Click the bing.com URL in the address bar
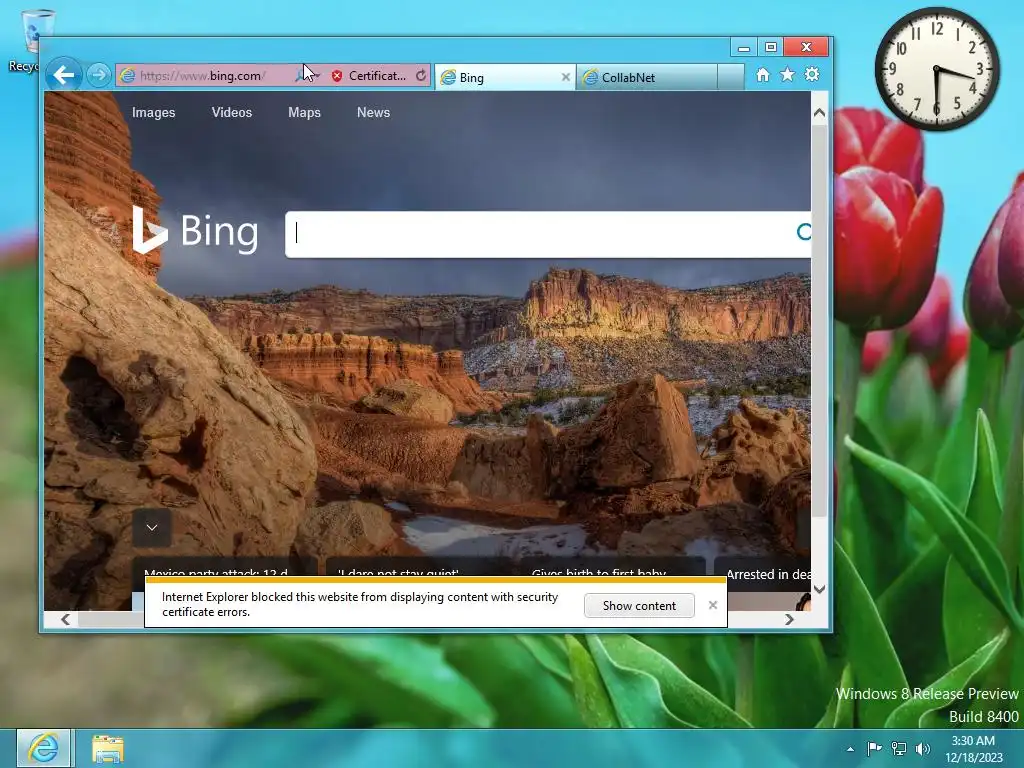This screenshot has width=1024, height=768. [x=202, y=76]
